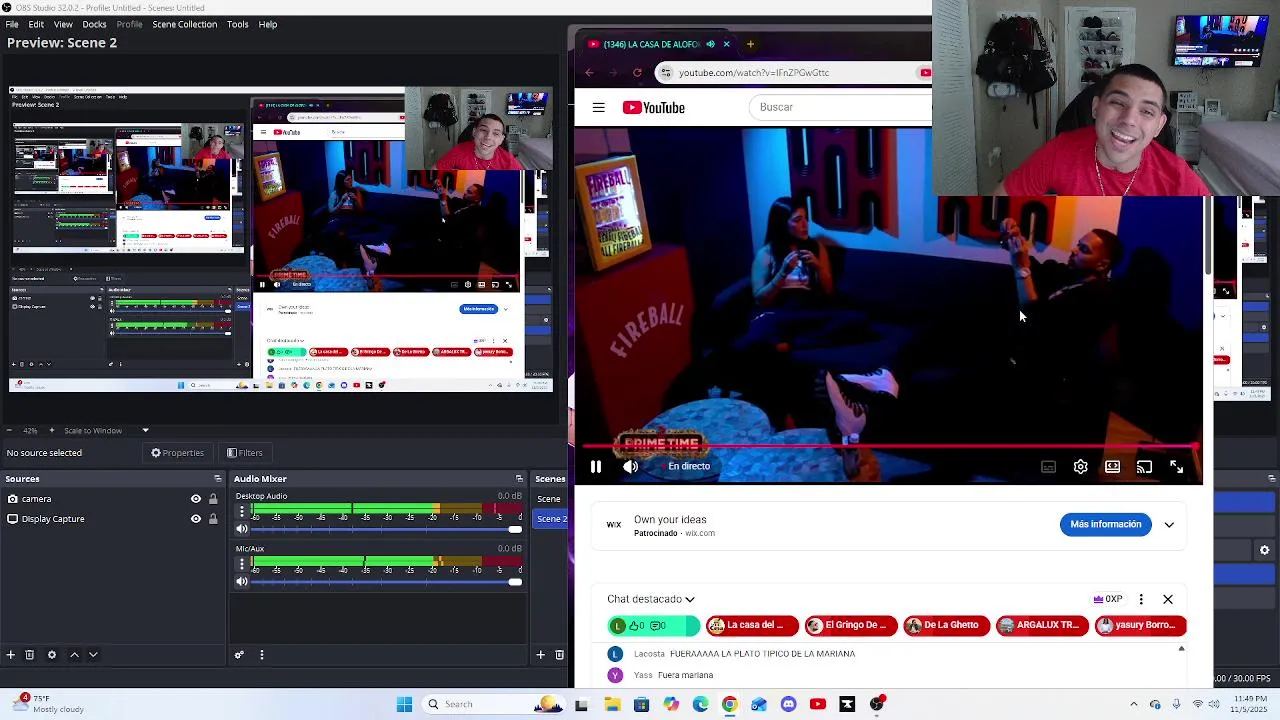Enter YouTube fullscreen mode
This screenshot has width=1280, height=720.
click(x=1176, y=467)
